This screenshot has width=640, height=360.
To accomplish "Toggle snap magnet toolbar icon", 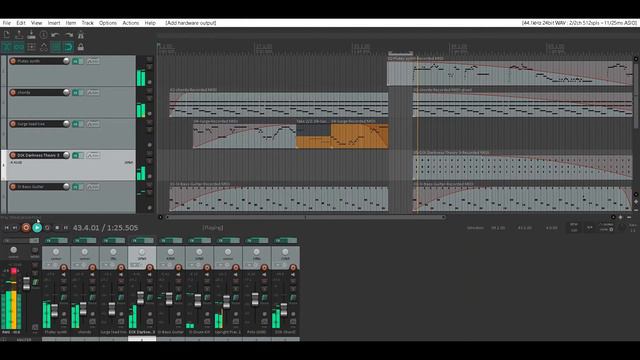I will 69,47.
